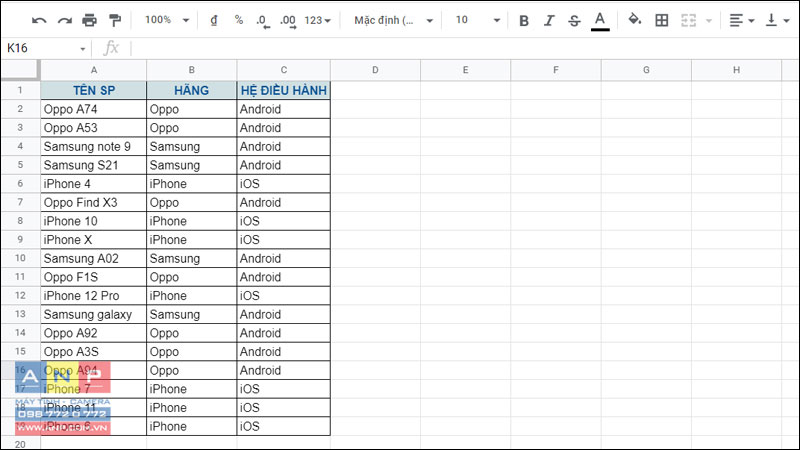This screenshot has width=800, height=450.
Task: Format as currency (đ)
Action: click(x=214, y=20)
